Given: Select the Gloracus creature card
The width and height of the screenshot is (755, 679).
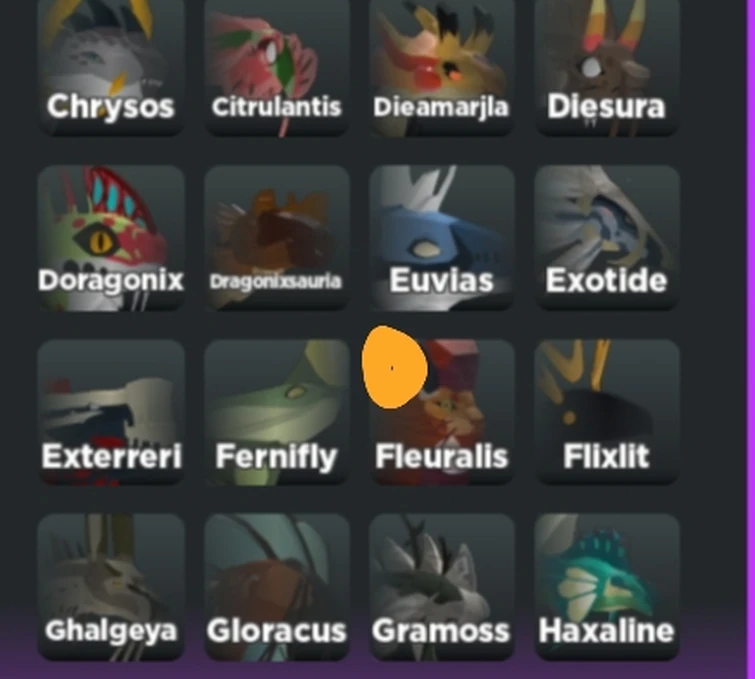Looking at the screenshot, I should click(277, 587).
